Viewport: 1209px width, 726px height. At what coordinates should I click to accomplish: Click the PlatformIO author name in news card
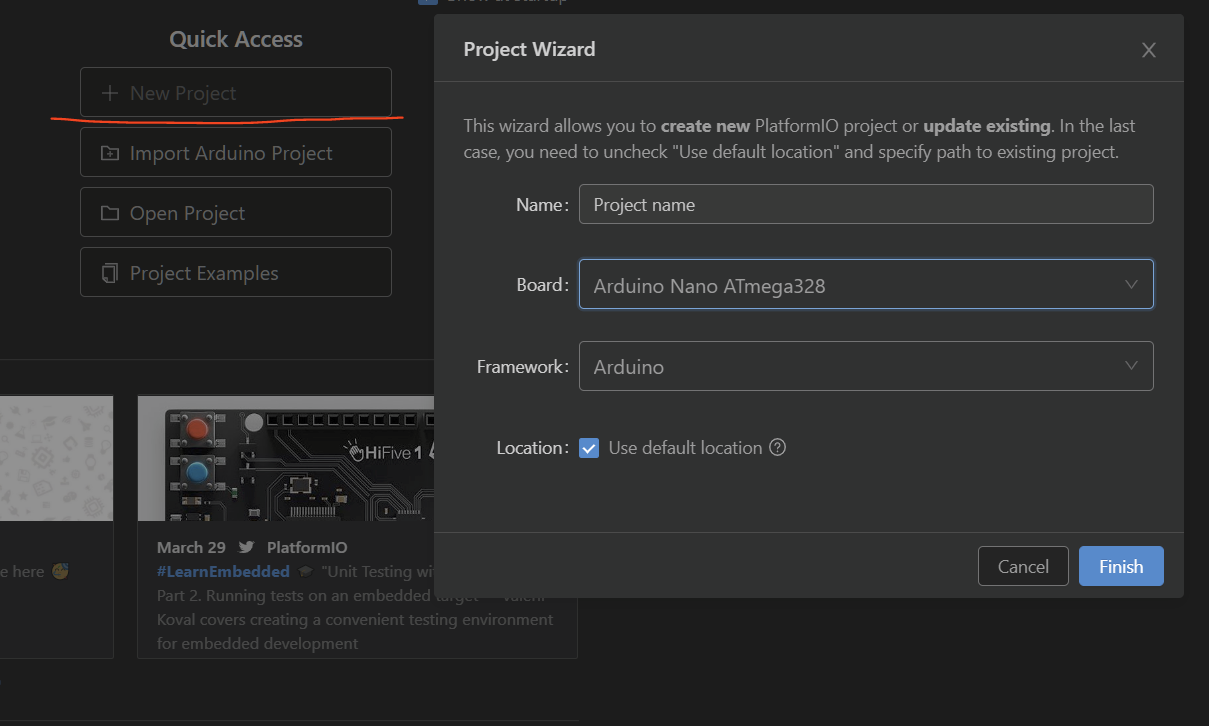(x=307, y=548)
